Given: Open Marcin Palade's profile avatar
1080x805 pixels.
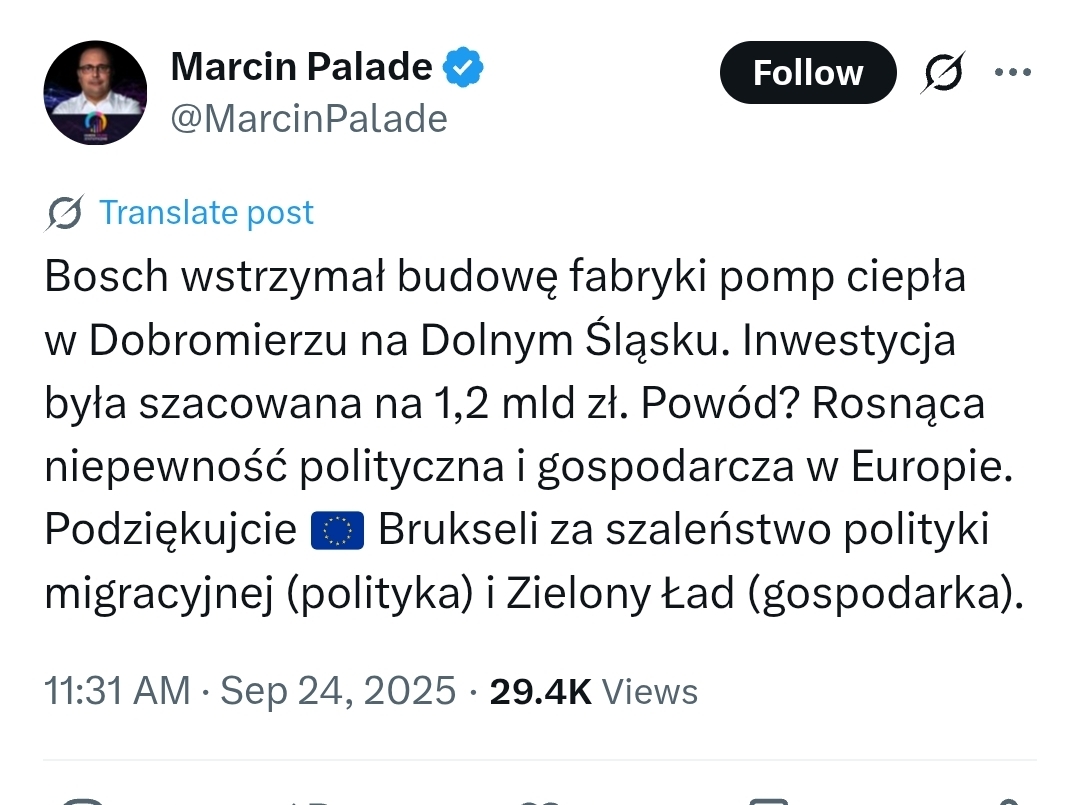Looking at the screenshot, I should tap(95, 93).
